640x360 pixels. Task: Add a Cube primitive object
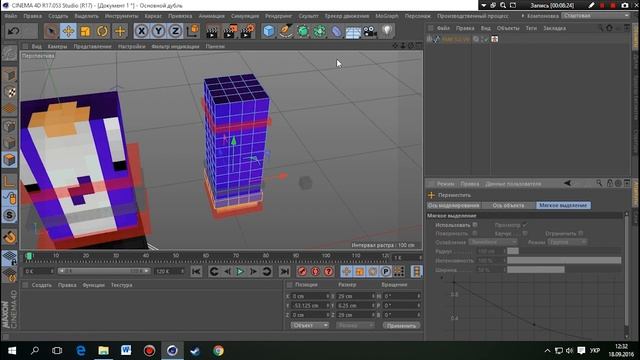269,31
